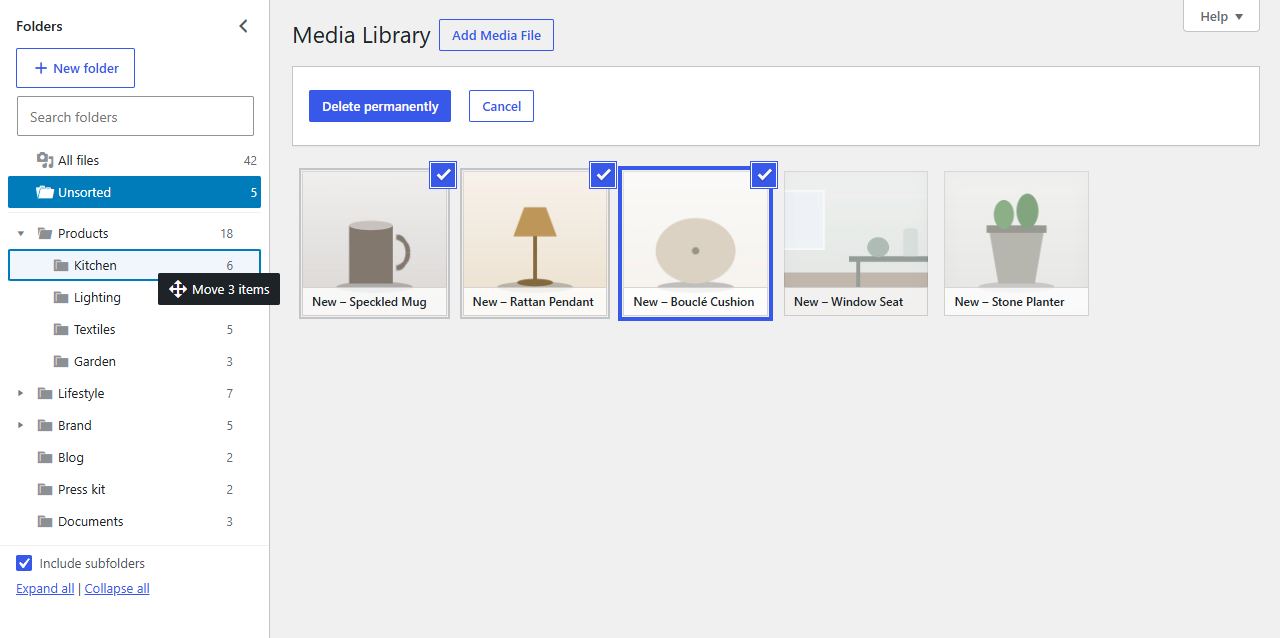Expand the Brand folder arrow

tap(21, 425)
